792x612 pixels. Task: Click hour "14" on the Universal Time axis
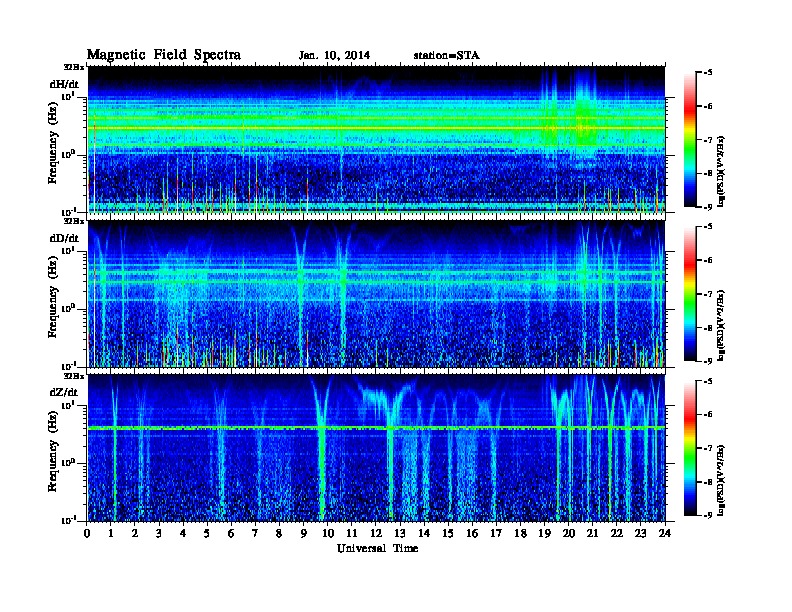424,533
